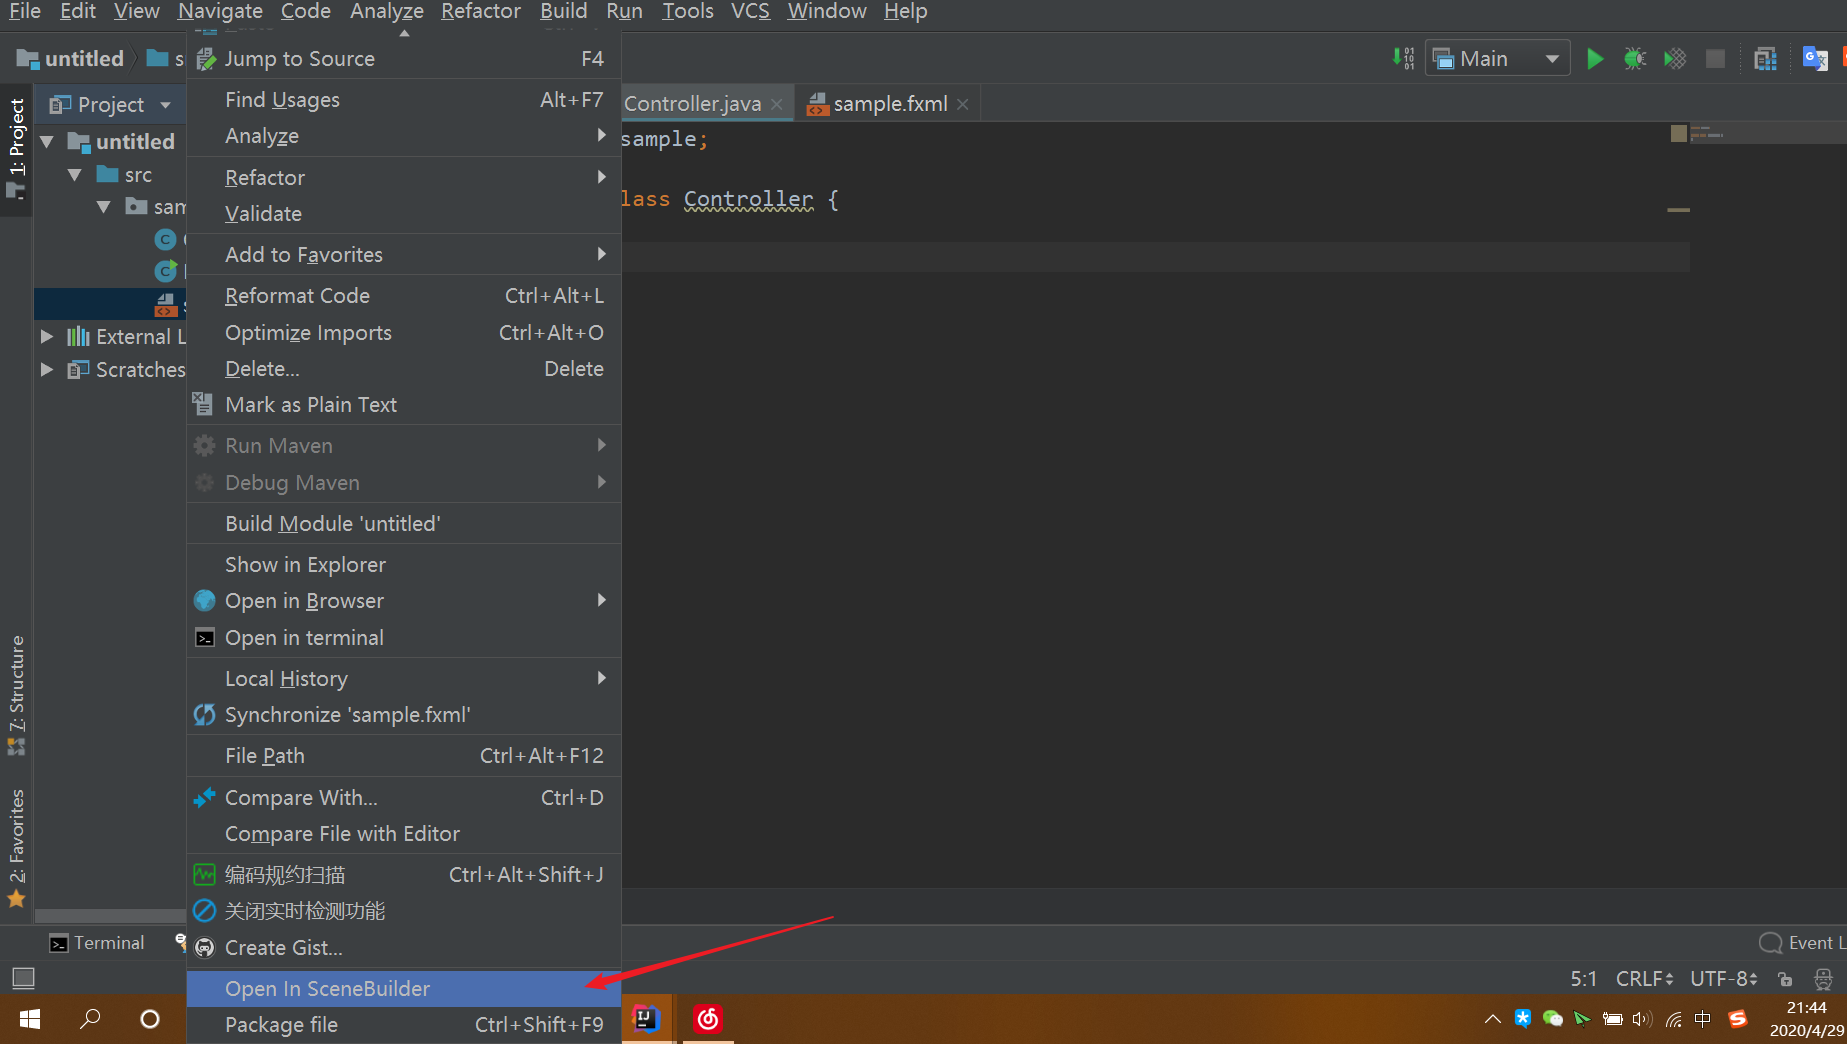Click the hector inspector icon in status bar
Image resolution: width=1847 pixels, height=1044 pixels.
coord(1823,979)
